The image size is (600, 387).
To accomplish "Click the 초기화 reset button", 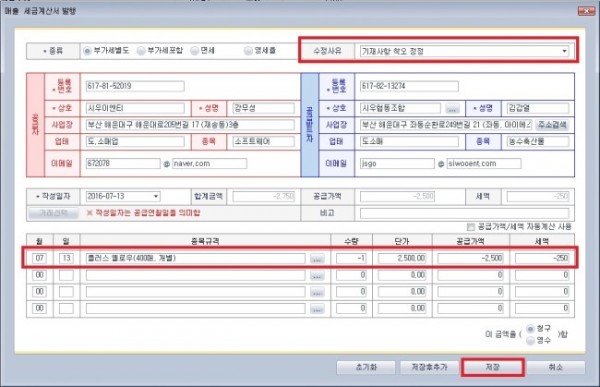I will 366,367.
